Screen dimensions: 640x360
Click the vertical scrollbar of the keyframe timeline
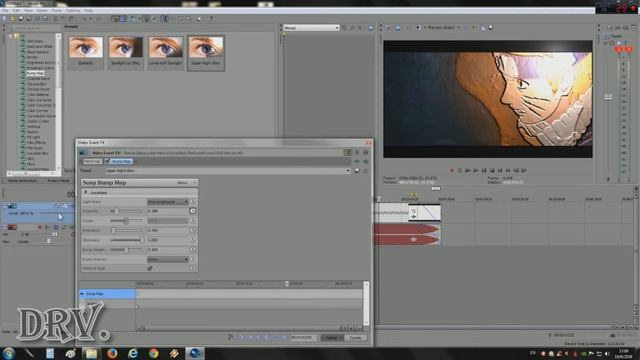point(366,303)
